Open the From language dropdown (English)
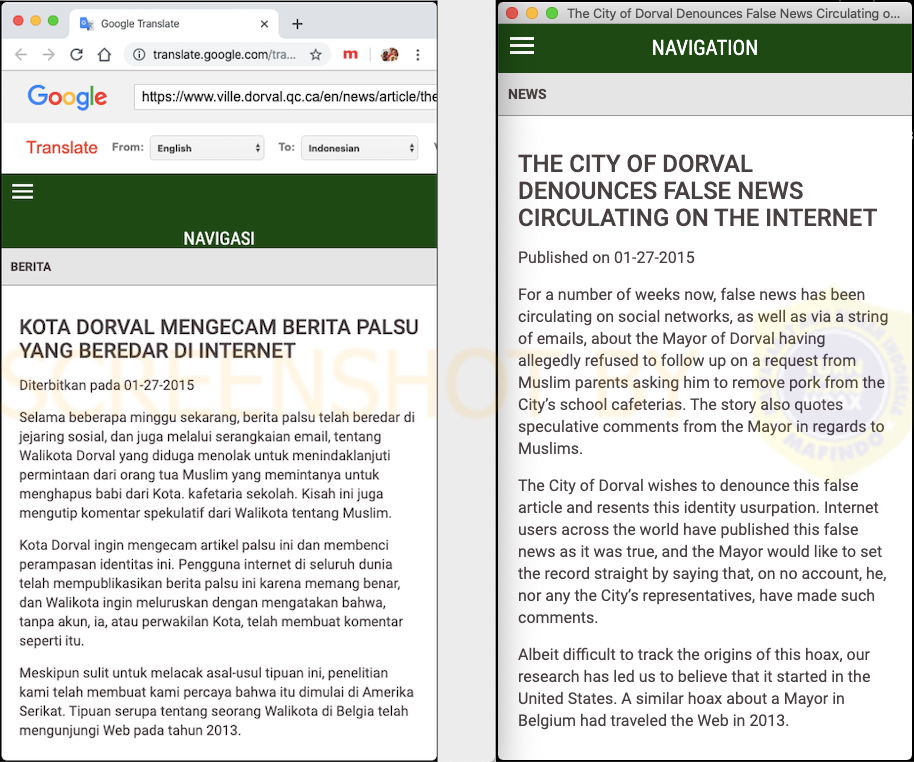 [207, 148]
